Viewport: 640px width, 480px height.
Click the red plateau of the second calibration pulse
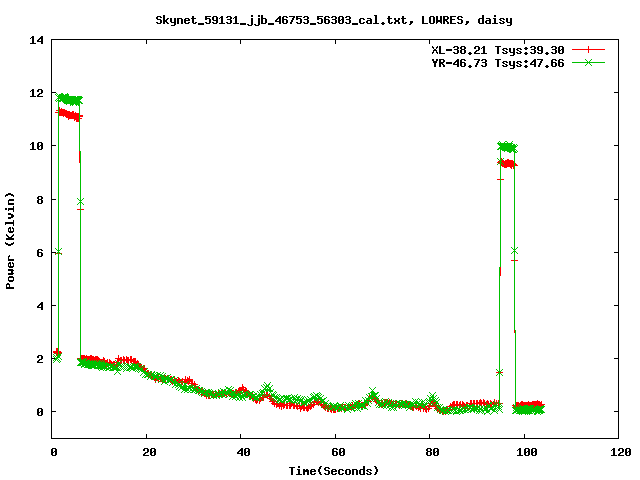tap(508, 164)
